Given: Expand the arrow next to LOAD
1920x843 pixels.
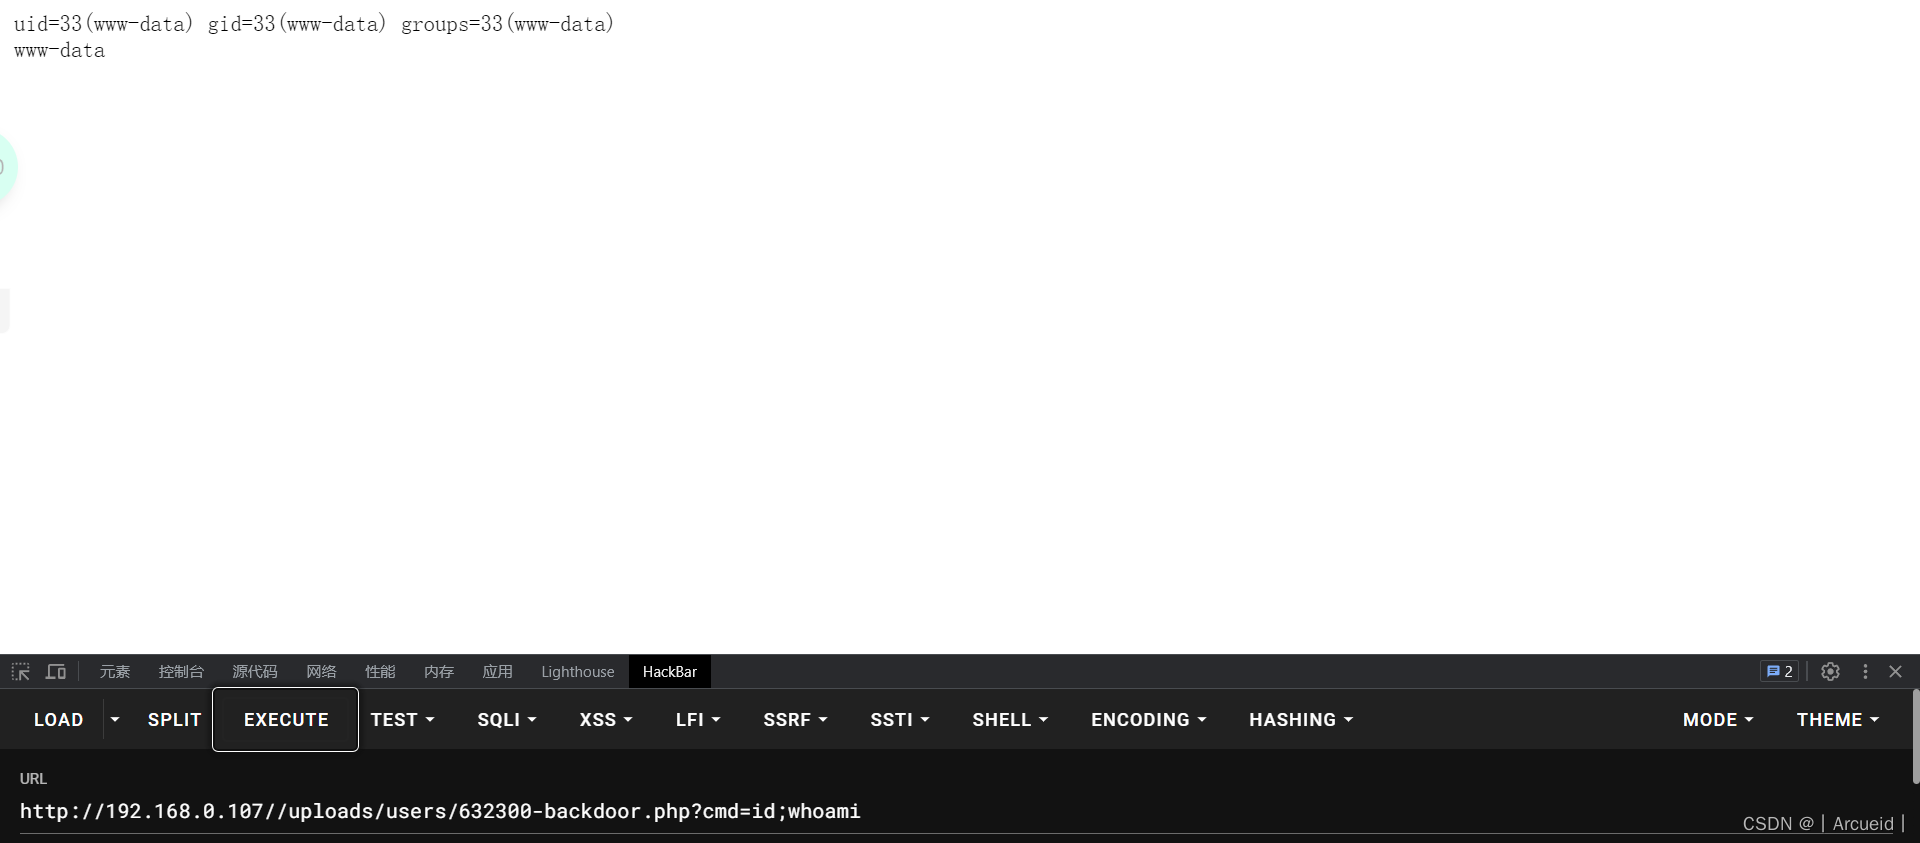Looking at the screenshot, I should click(x=115, y=720).
